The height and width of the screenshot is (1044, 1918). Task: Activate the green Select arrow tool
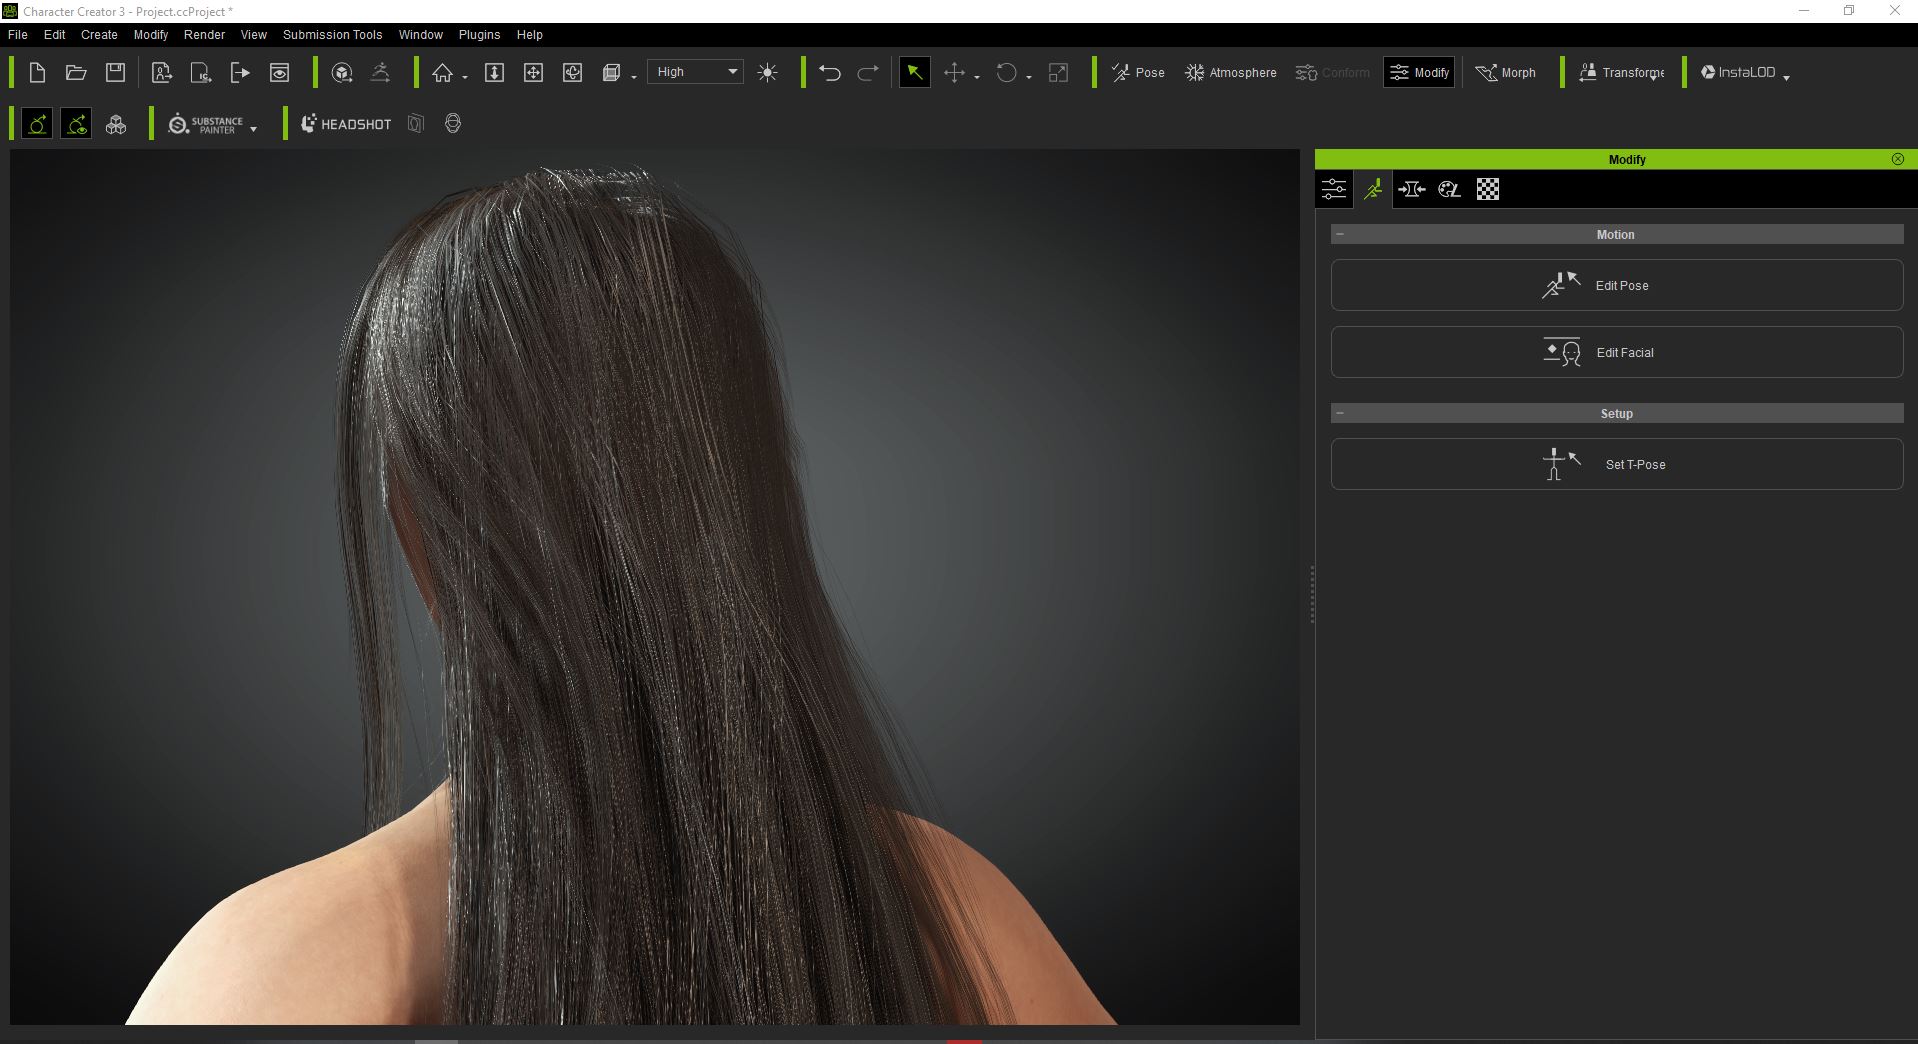click(914, 72)
